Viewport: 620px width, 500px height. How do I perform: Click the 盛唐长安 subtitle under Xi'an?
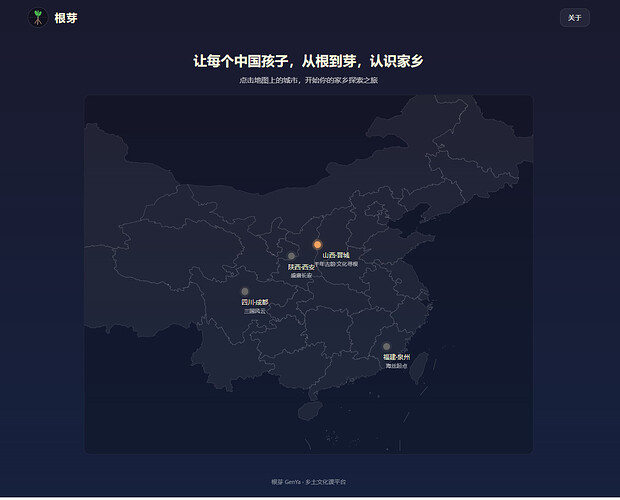coord(301,275)
